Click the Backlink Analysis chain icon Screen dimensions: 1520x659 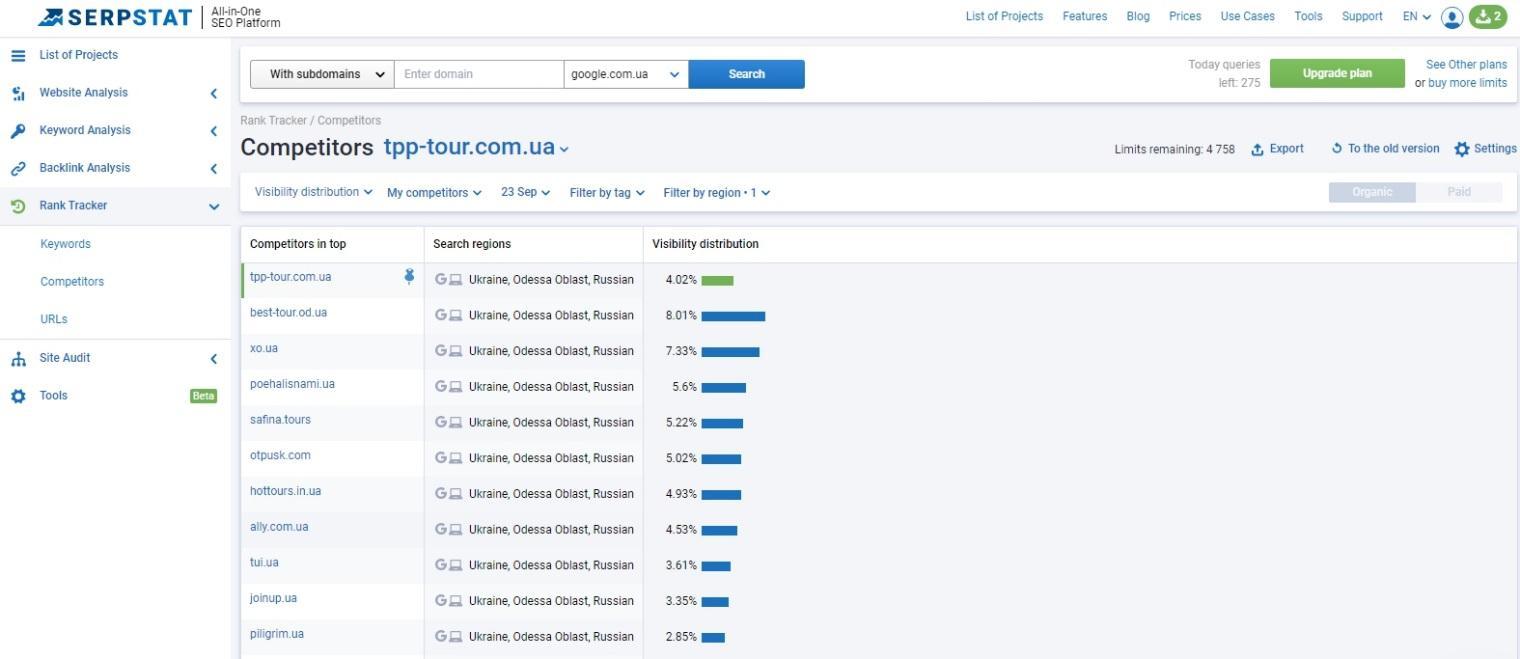[18, 169]
